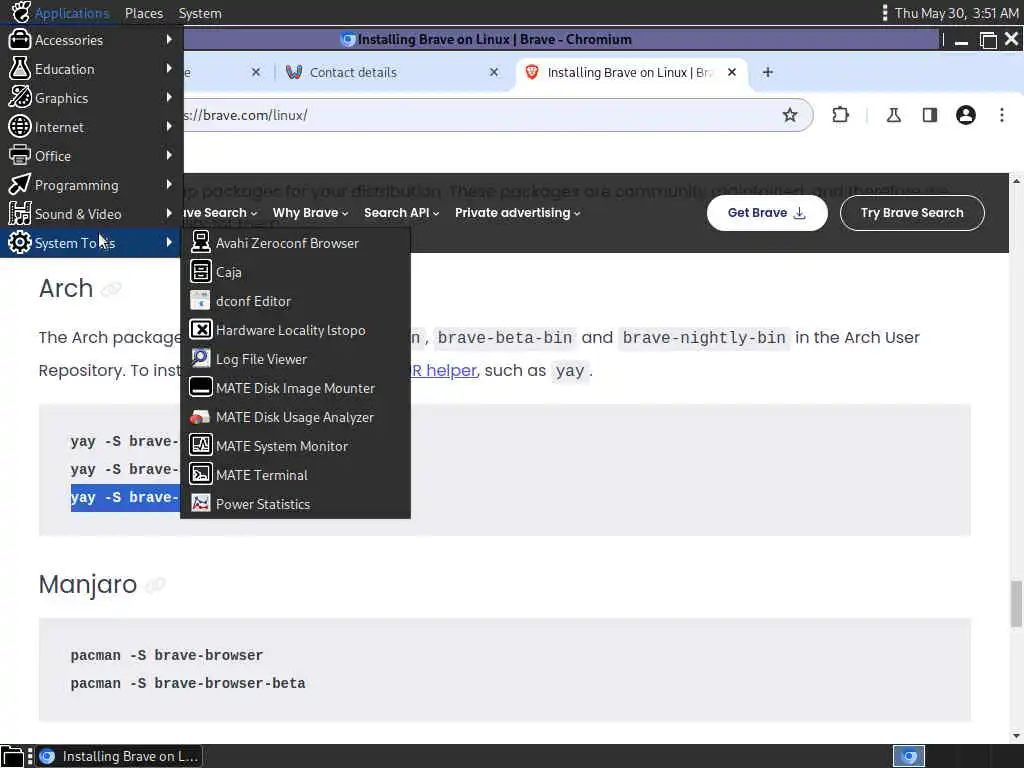Launch Hardware Locality lstopo
The height and width of the screenshot is (768, 1024).
coord(295,330)
